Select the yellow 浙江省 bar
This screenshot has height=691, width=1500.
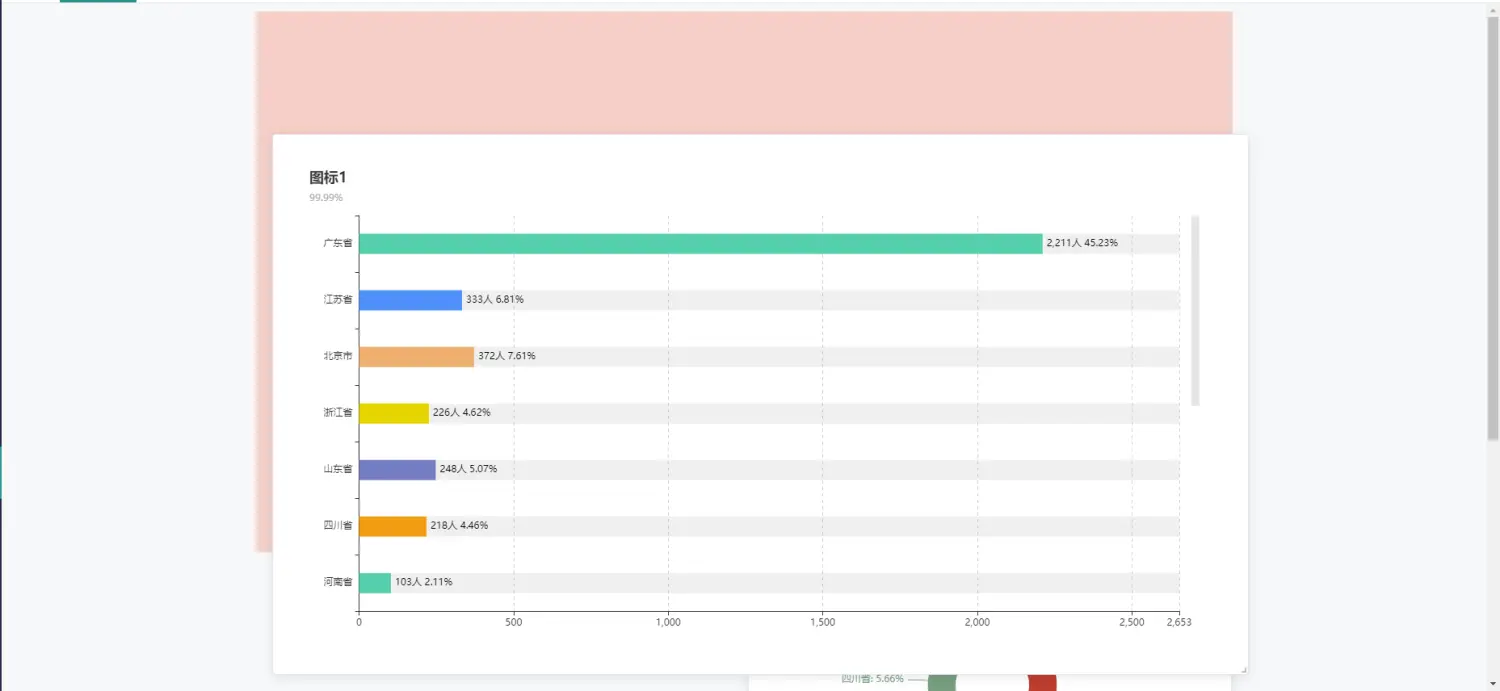(393, 413)
